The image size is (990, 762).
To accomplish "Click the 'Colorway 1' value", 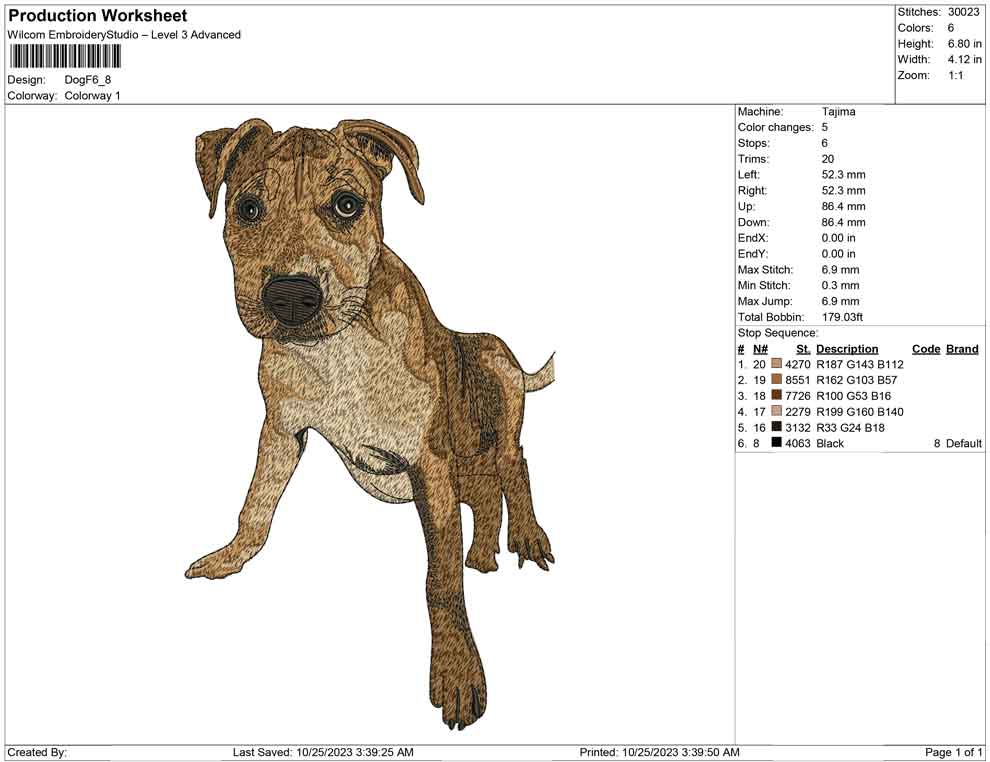I will pos(92,96).
